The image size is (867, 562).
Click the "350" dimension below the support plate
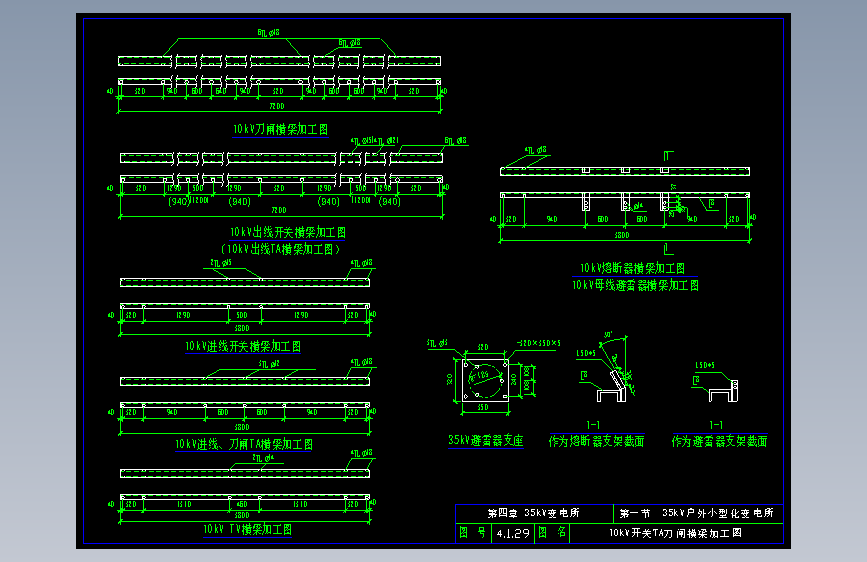[x=483, y=407]
